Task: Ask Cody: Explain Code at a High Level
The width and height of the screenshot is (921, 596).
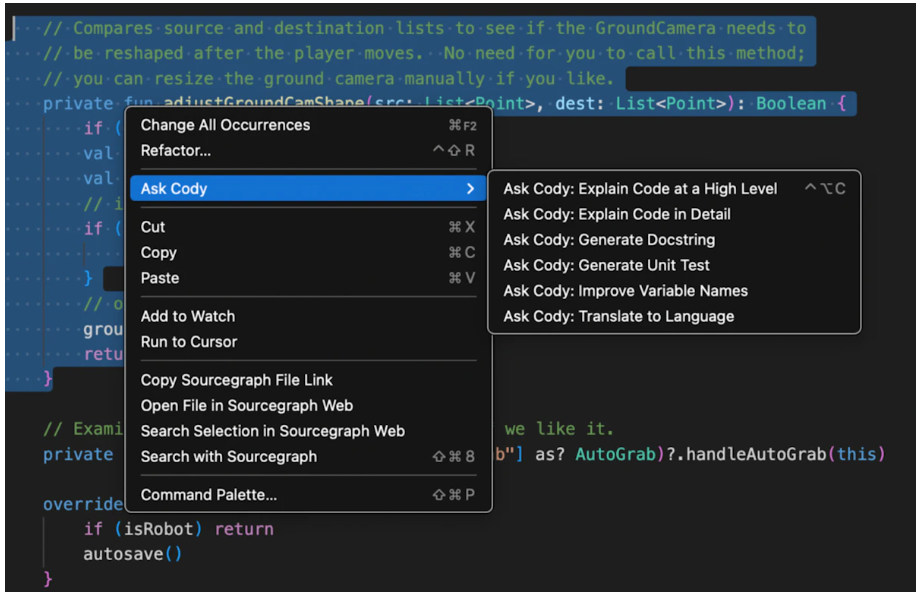Action: point(674,188)
